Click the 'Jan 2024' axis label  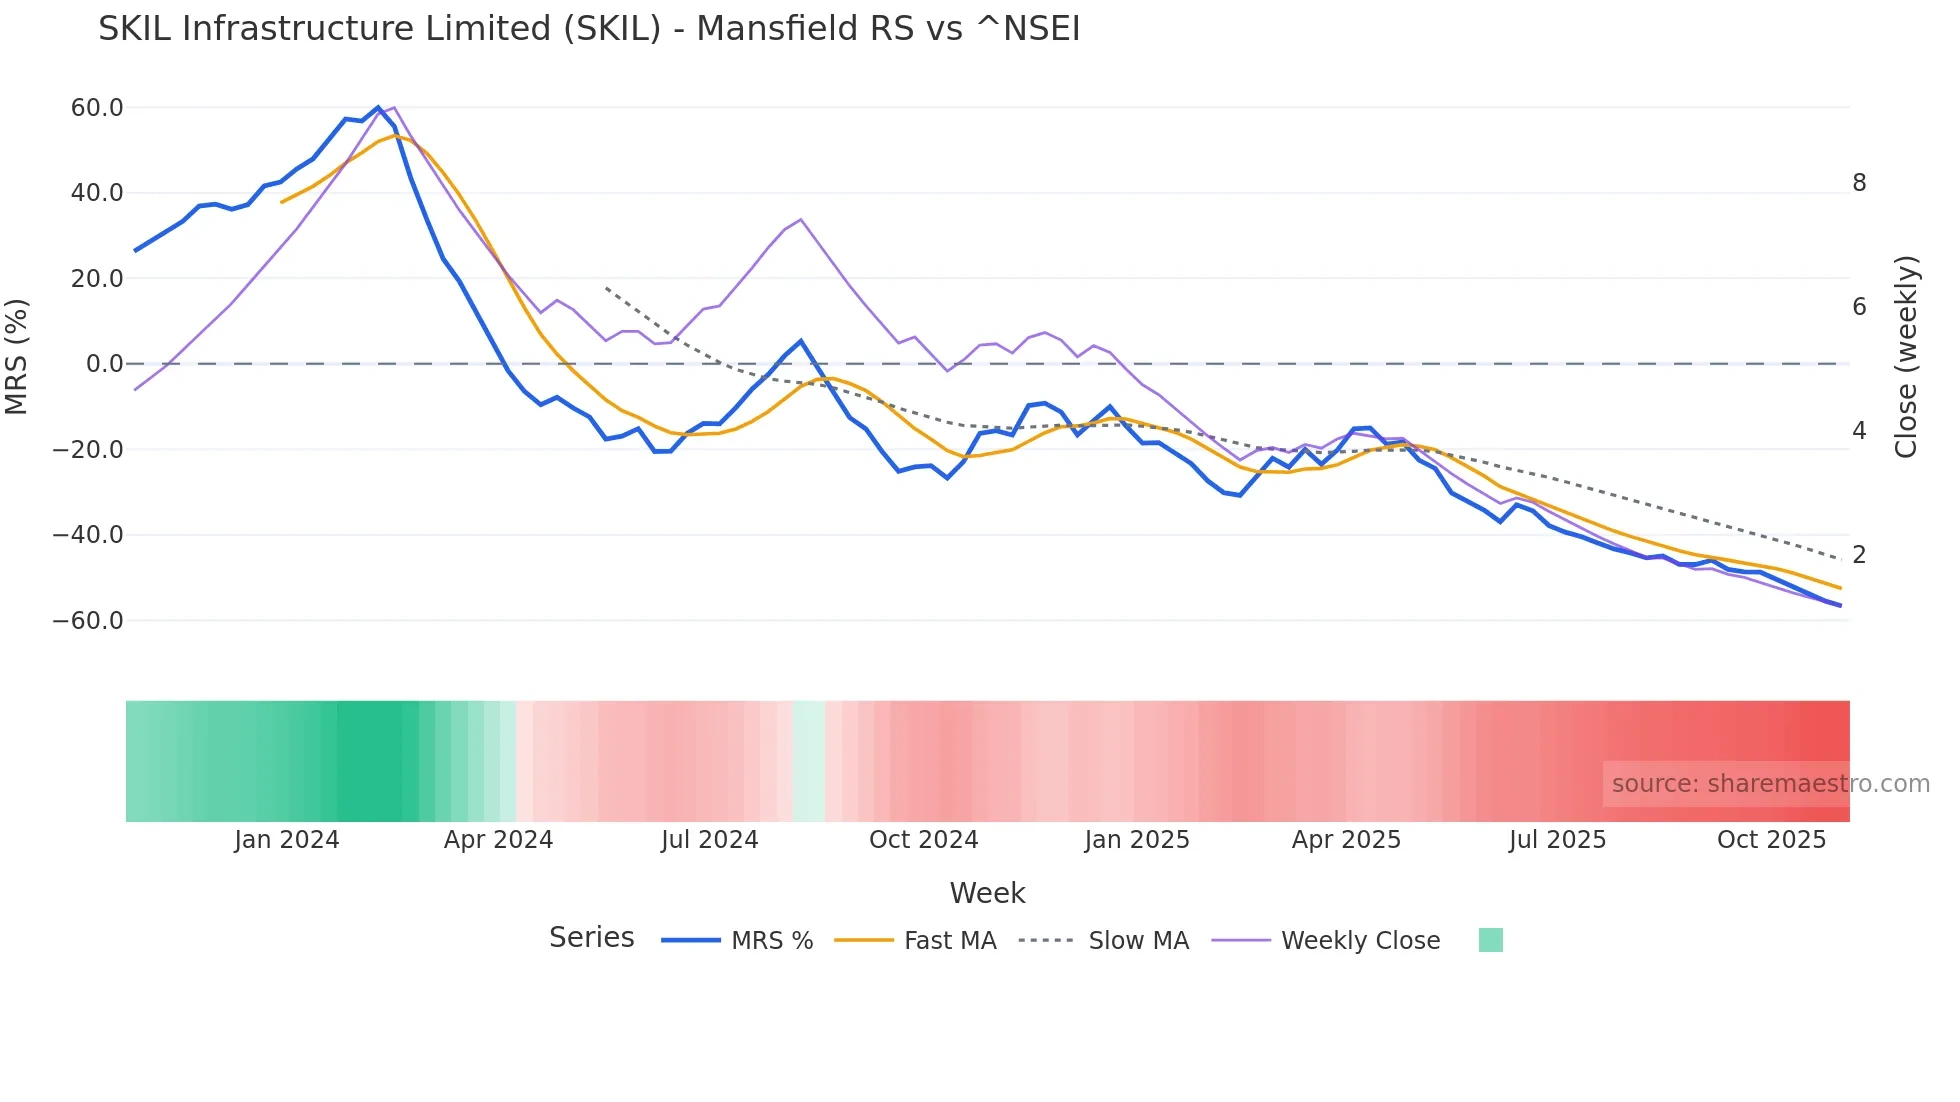287,840
